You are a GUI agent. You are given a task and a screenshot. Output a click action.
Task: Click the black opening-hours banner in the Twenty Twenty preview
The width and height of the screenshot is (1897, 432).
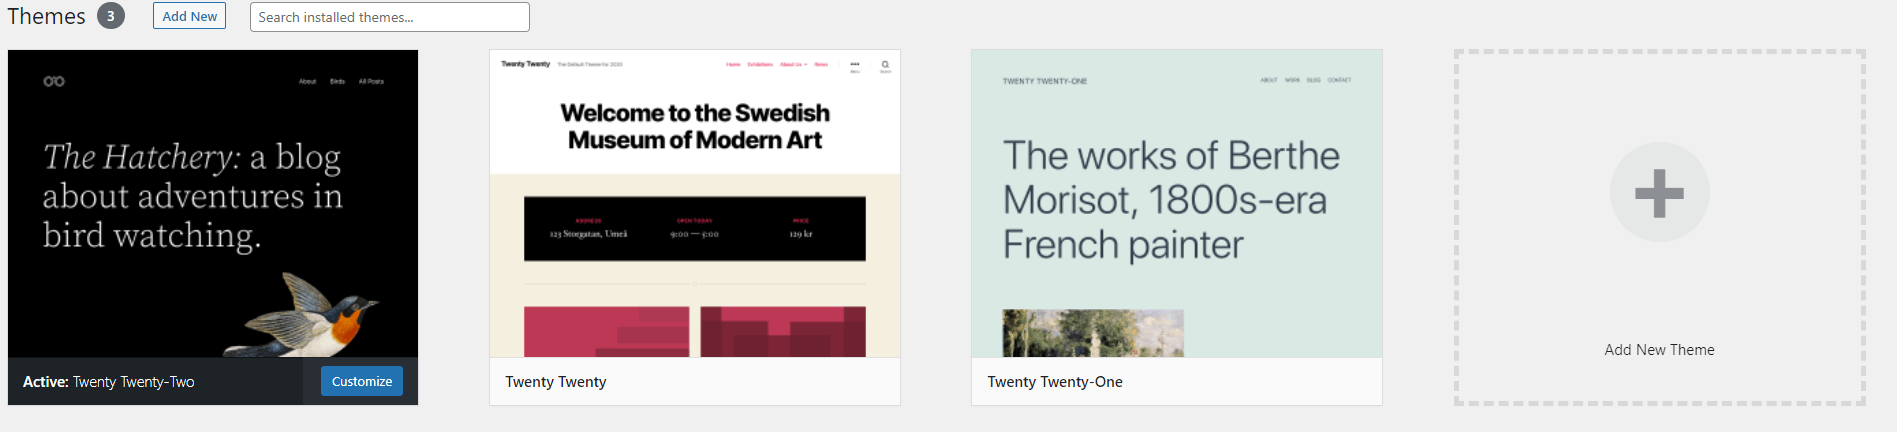(695, 229)
